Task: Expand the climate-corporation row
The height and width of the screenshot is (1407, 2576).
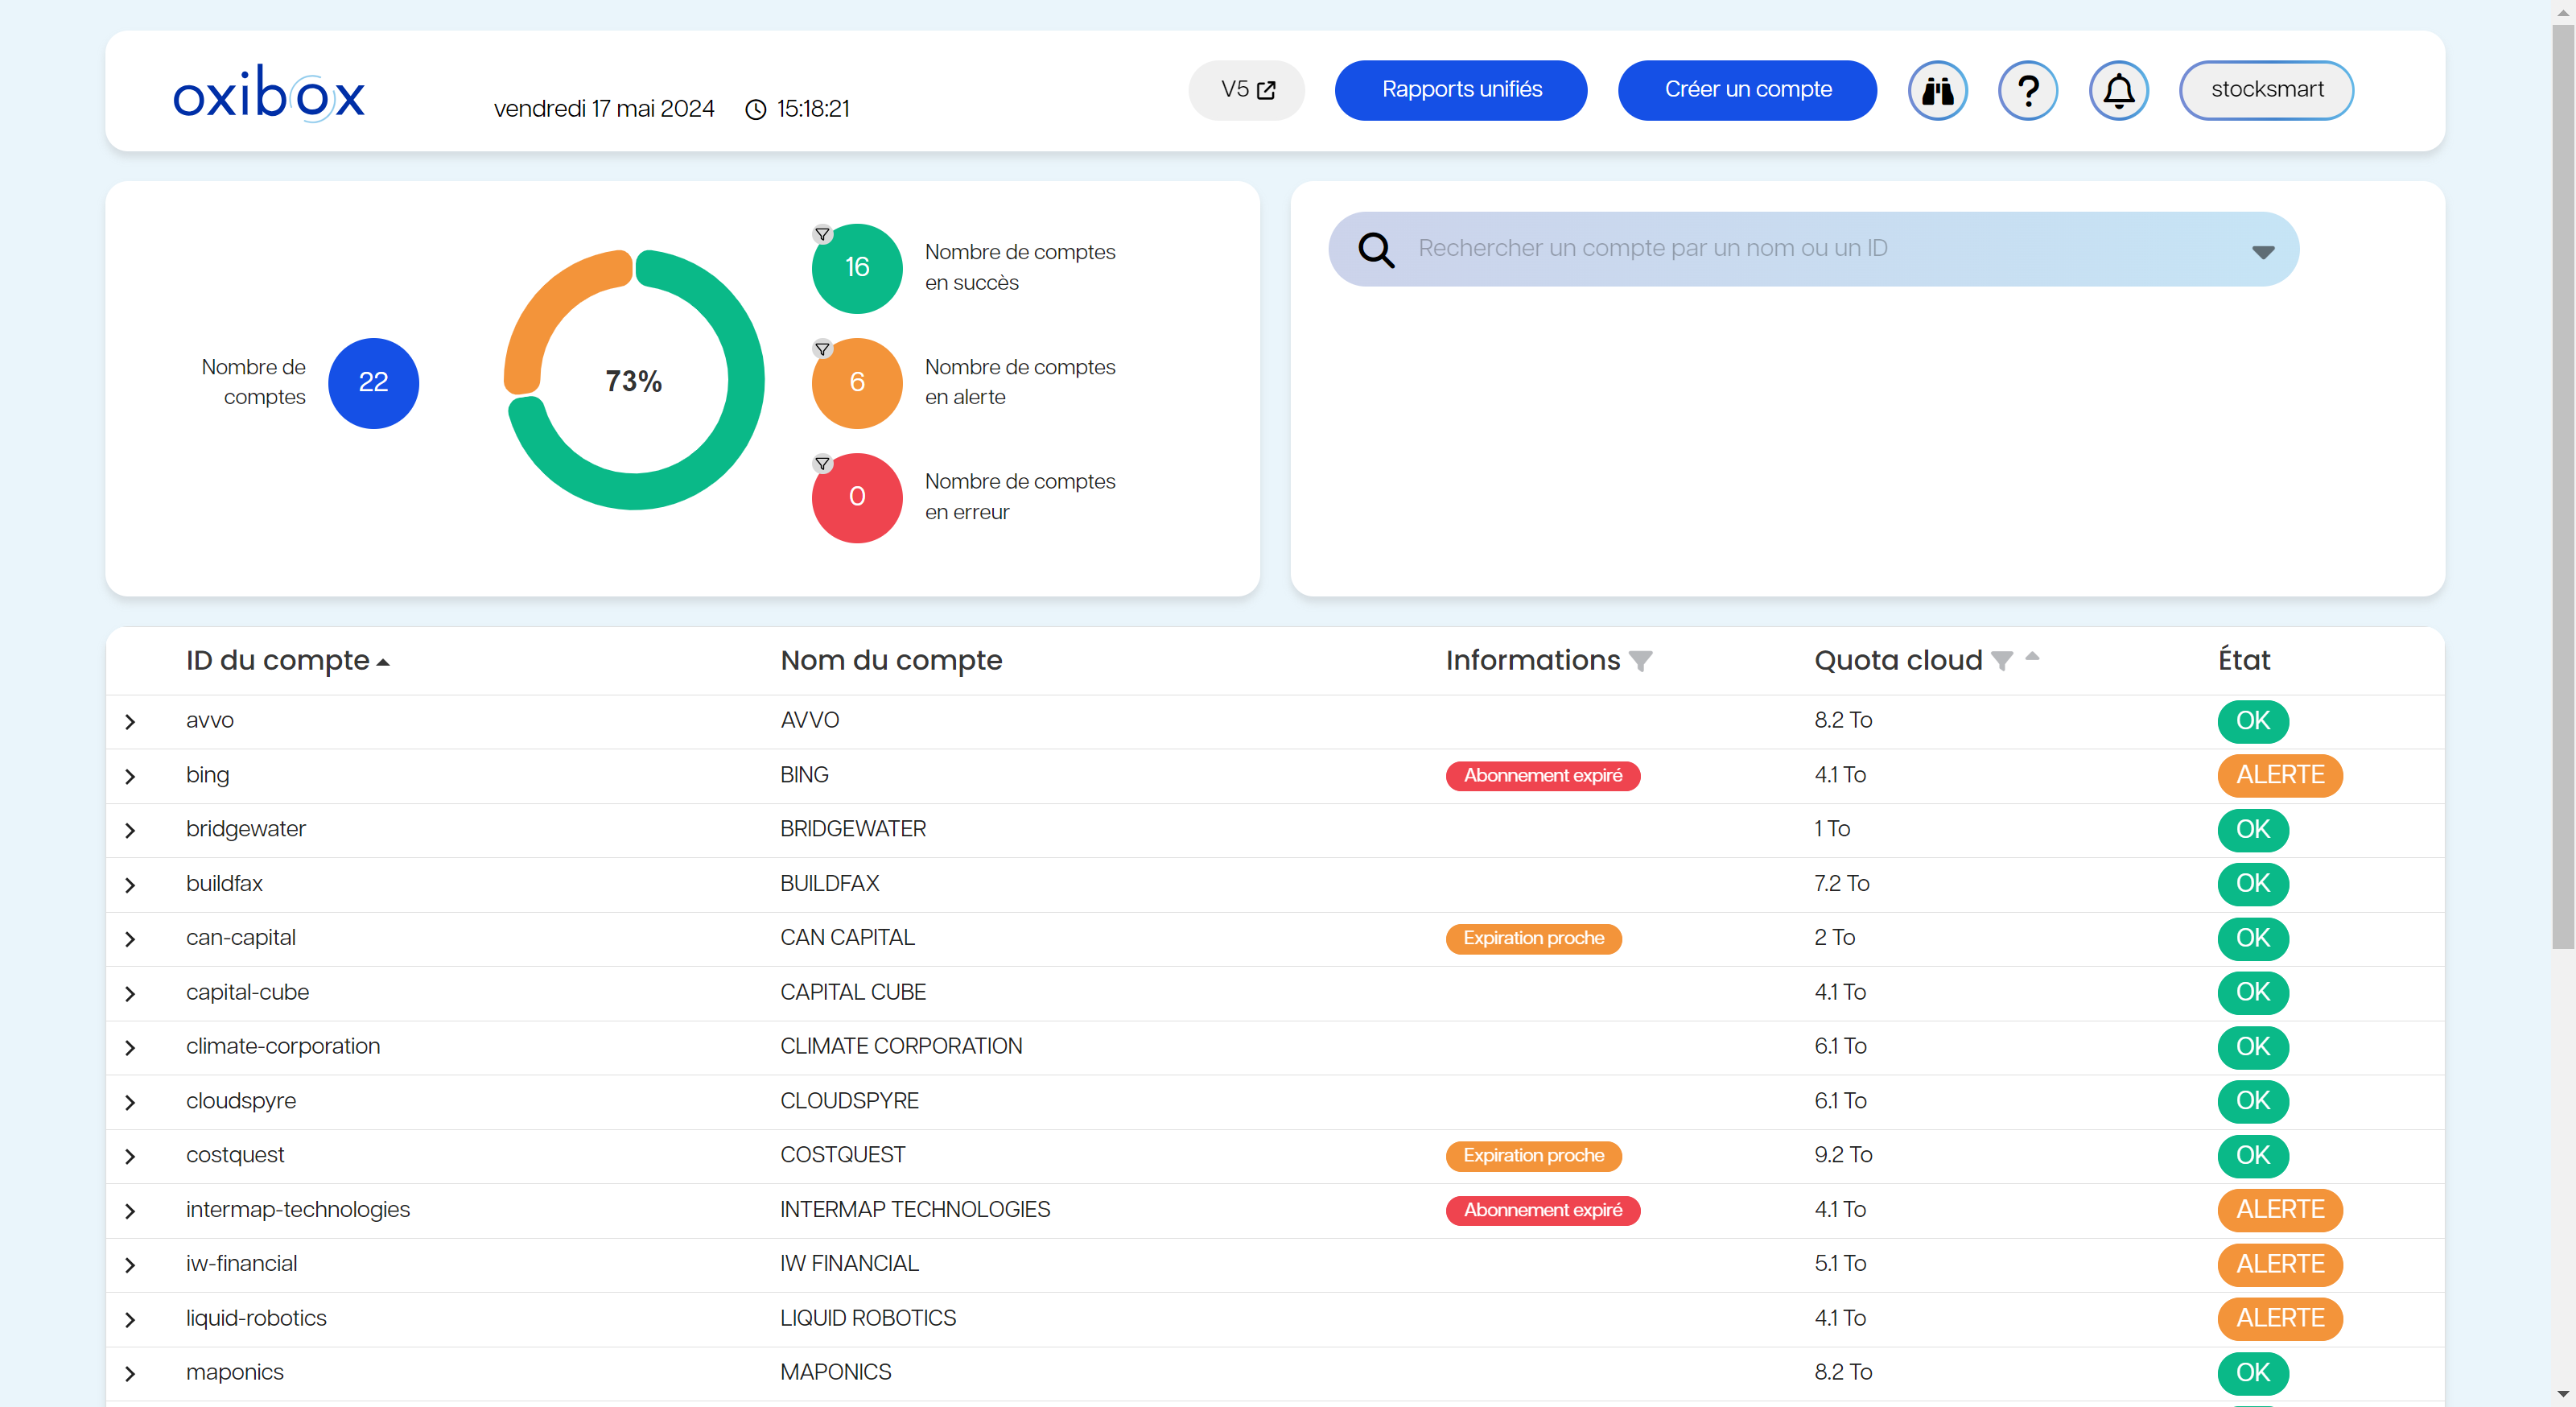Action: (130, 1048)
